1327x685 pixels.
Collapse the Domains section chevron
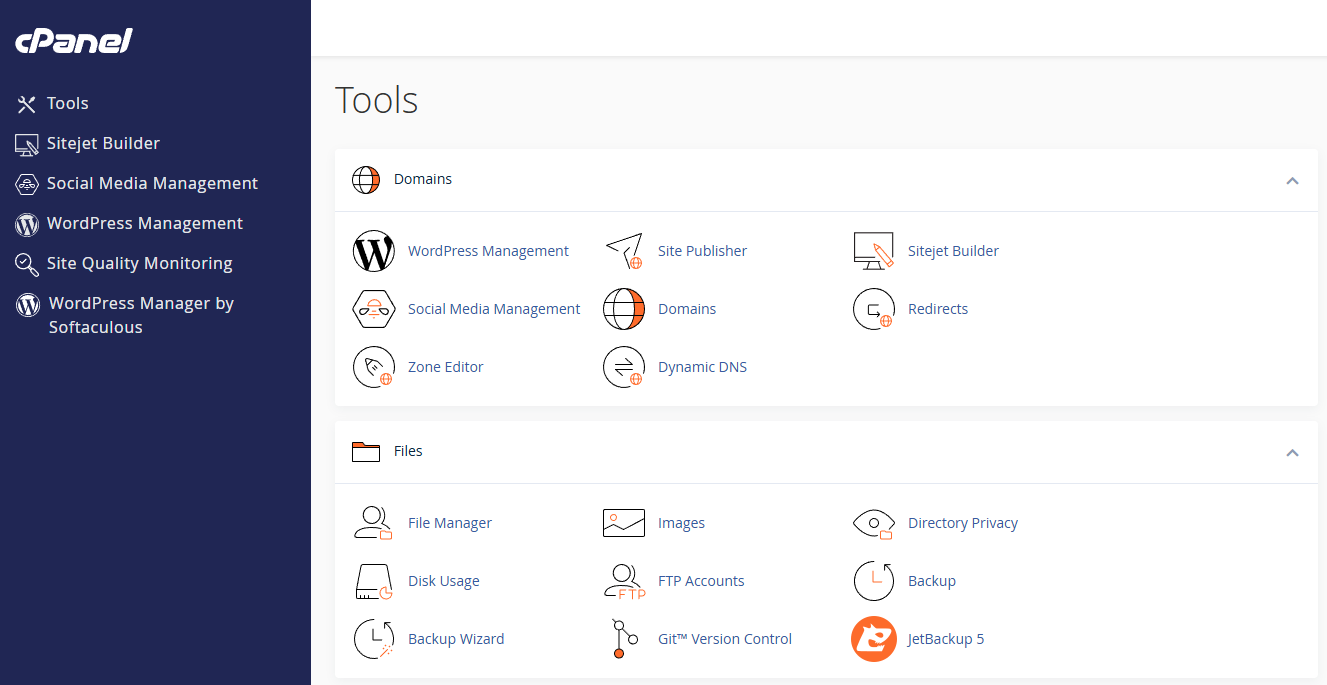1292,181
